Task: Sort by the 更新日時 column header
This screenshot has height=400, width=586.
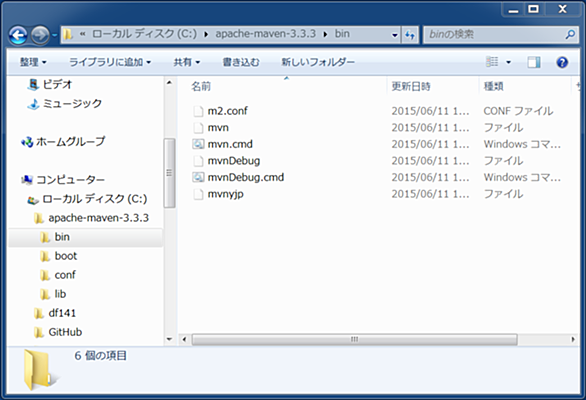Action: click(411, 86)
